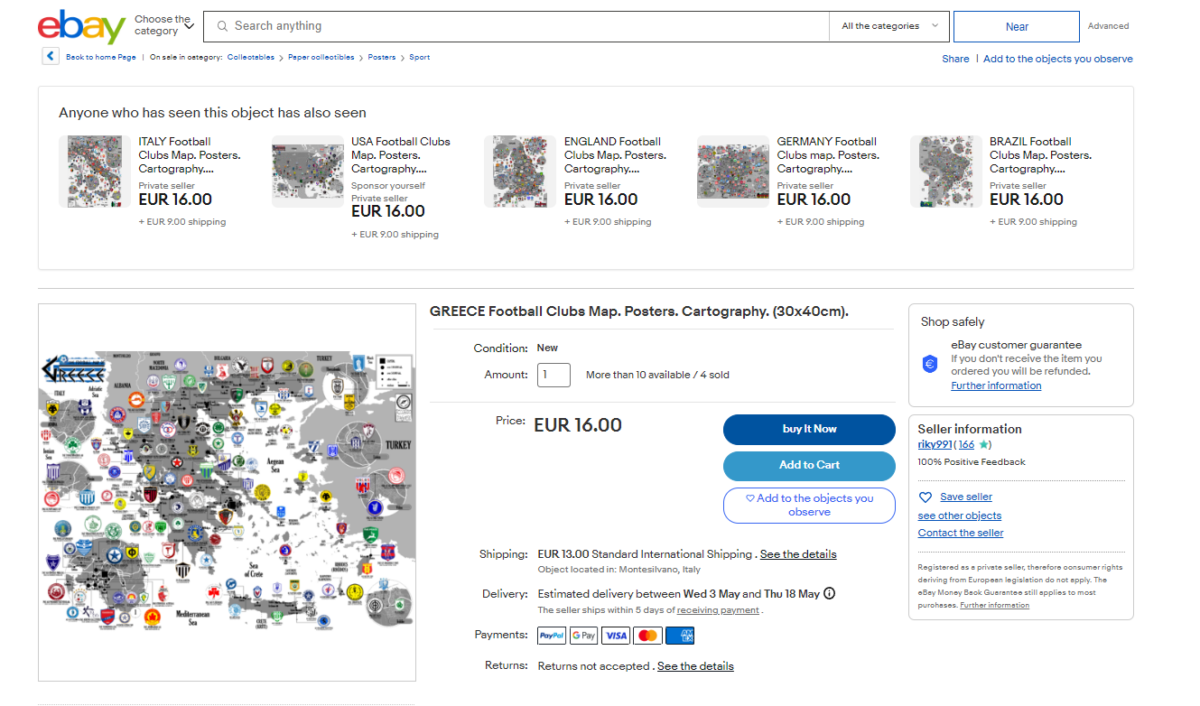The width and height of the screenshot is (1200, 706).
Task: Open the ITALY Football Clubs Map thumbnail
Action: pyautogui.click(x=95, y=172)
